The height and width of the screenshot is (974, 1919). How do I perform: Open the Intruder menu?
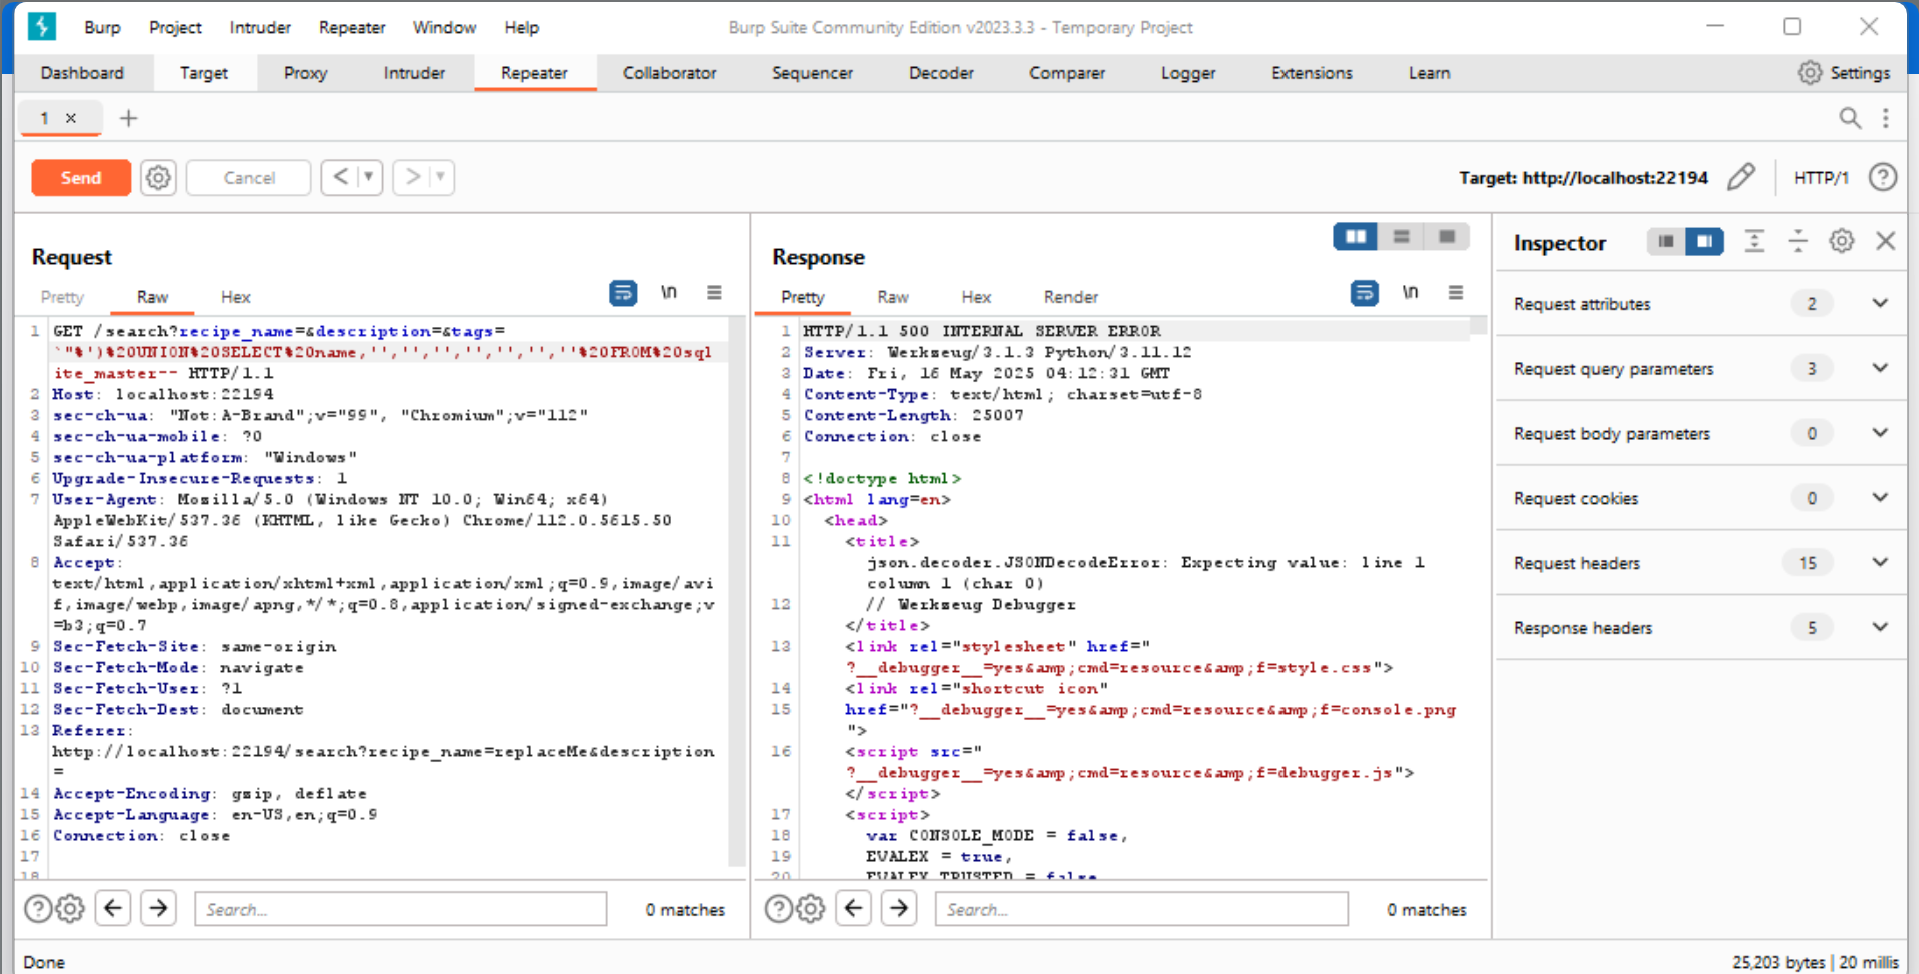point(260,27)
